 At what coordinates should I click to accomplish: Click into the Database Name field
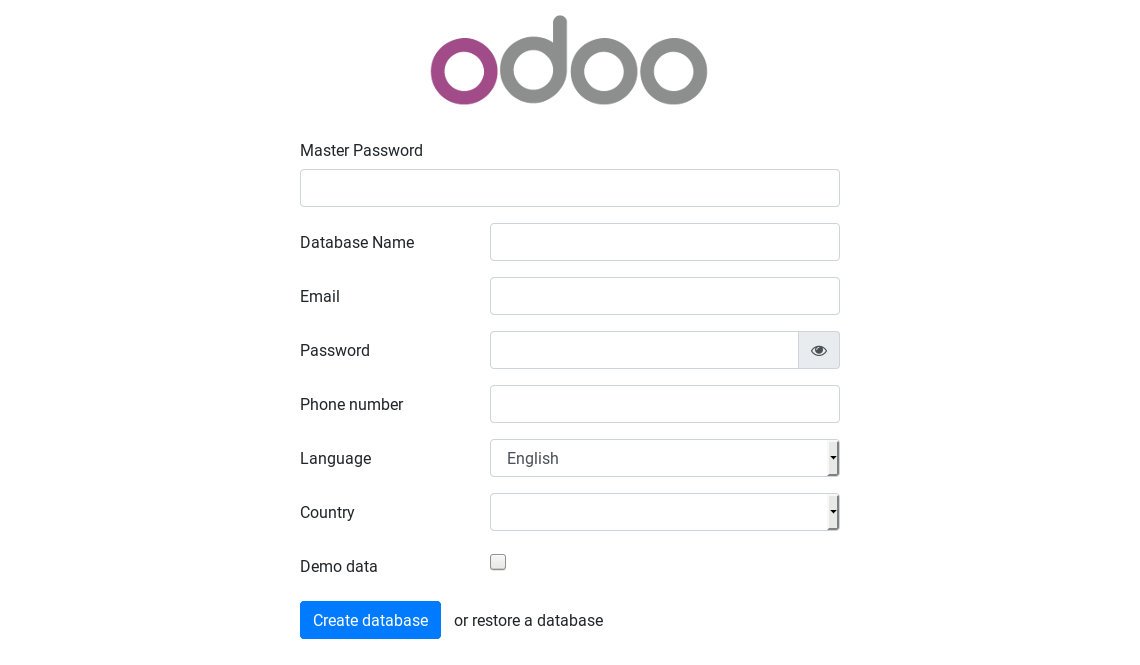pos(665,242)
